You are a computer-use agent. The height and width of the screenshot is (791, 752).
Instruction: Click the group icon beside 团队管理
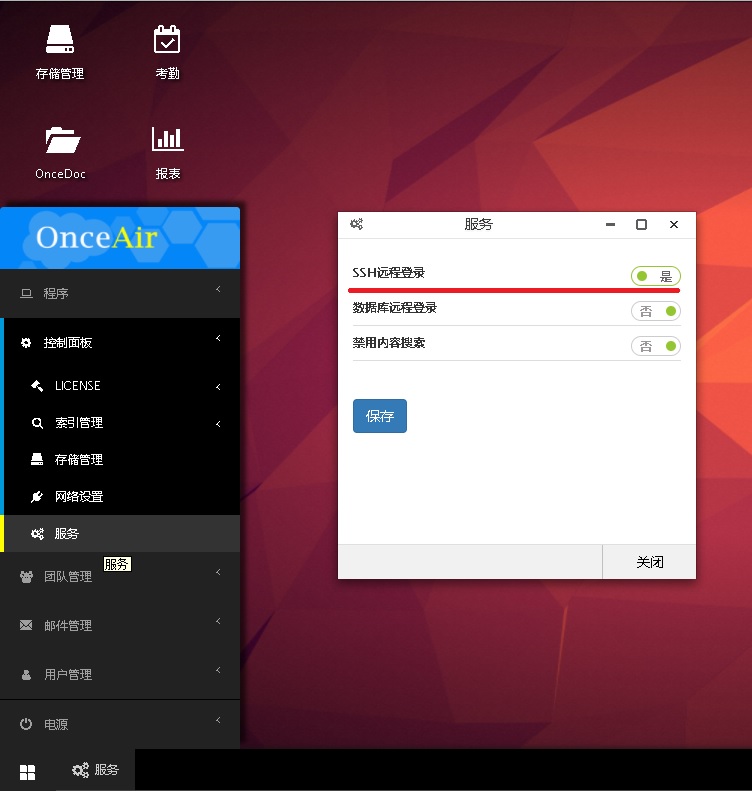pos(26,577)
